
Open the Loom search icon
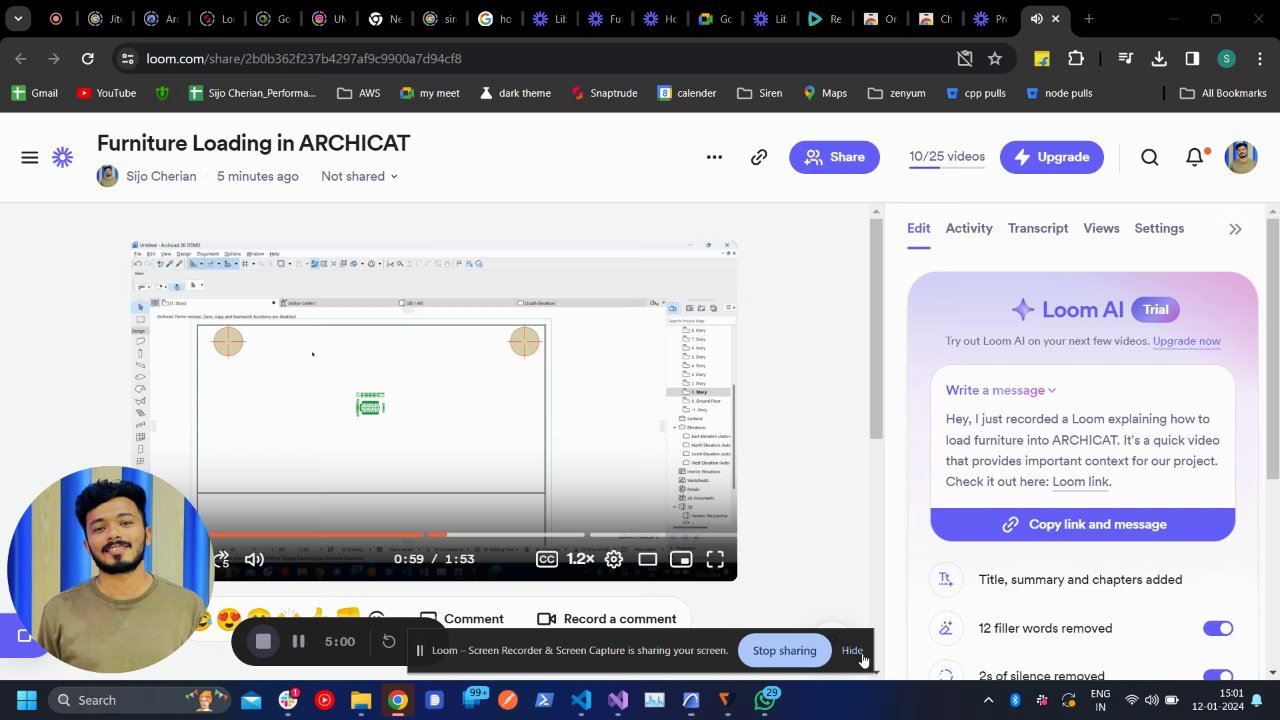pyautogui.click(x=1150, y=157)
